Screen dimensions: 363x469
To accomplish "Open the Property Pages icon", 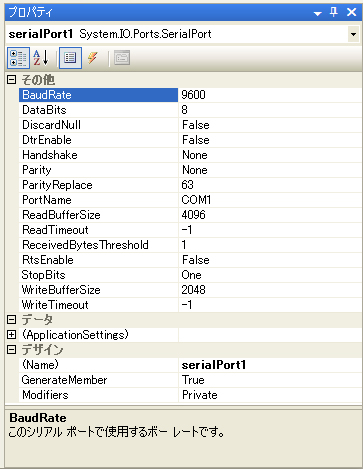I will coord(122,58).
